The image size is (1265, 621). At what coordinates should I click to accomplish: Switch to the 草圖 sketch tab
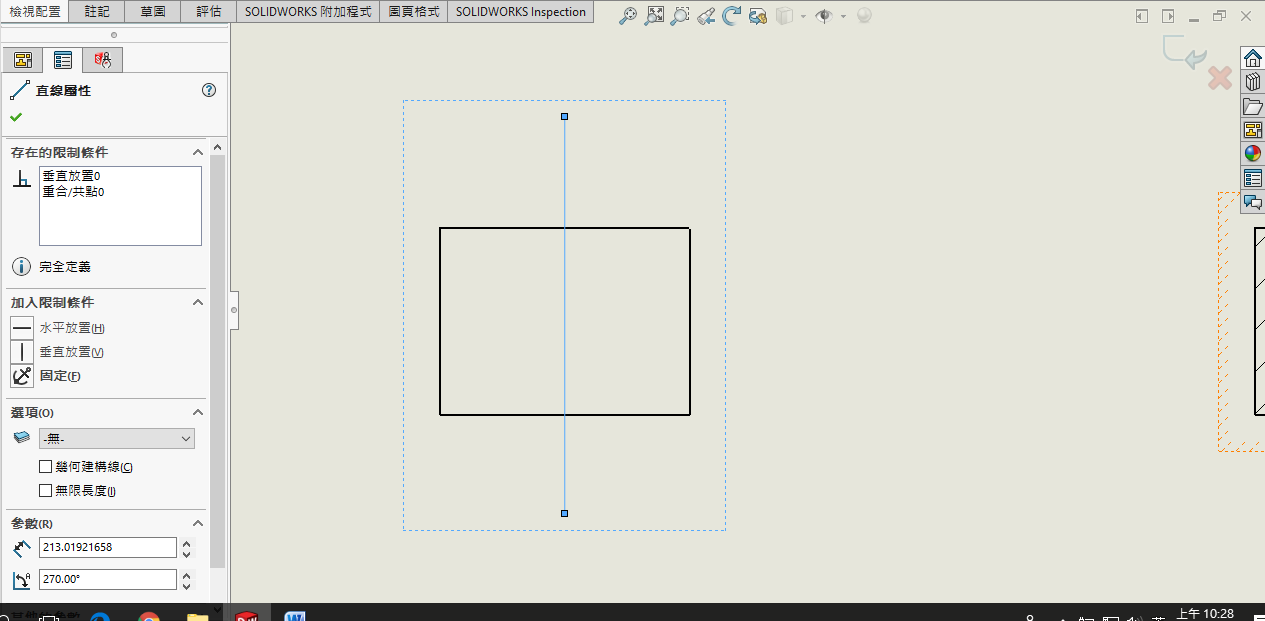[153, 12]
